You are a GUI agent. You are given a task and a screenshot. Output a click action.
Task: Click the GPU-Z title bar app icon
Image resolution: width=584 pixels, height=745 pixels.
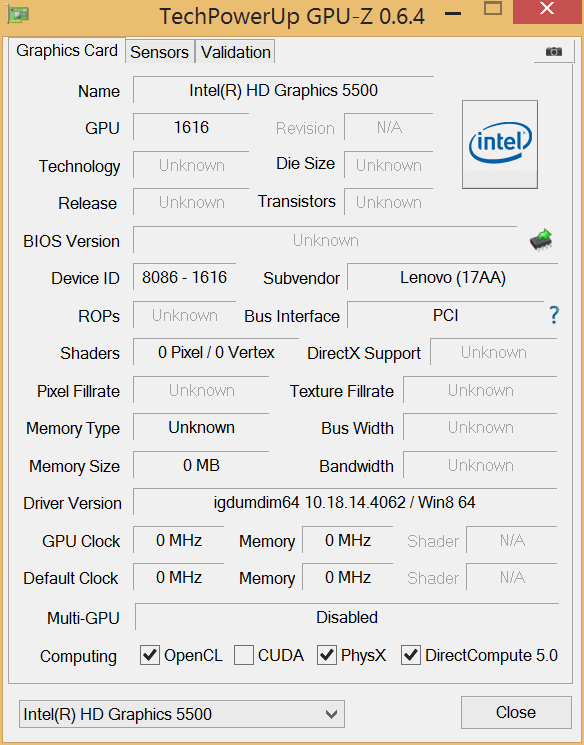pyautogui.click(x=18, y=14)
